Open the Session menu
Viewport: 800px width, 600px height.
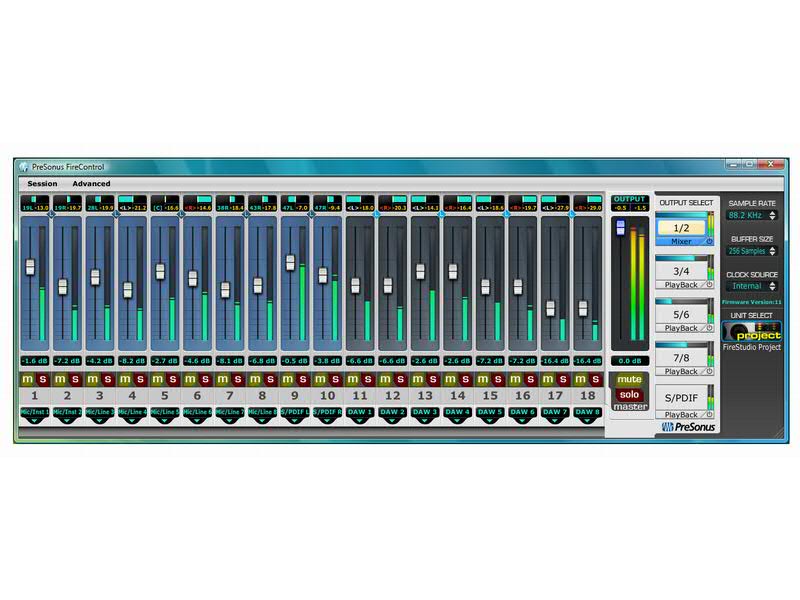42,184
